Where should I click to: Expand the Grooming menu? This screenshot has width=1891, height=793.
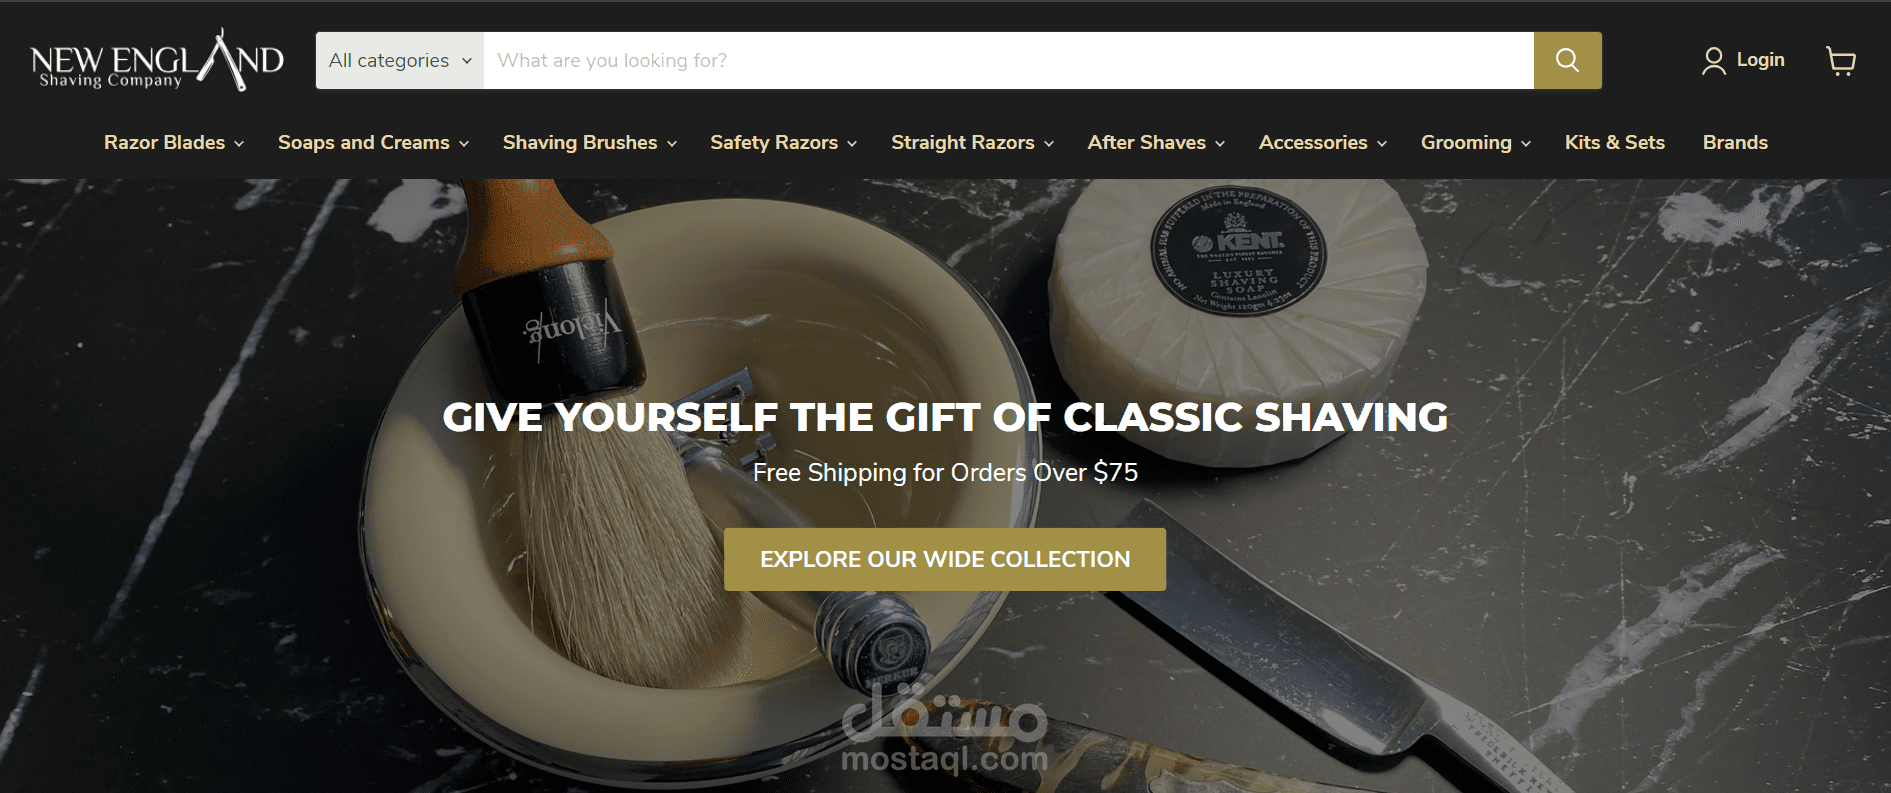click(1475, 142)
